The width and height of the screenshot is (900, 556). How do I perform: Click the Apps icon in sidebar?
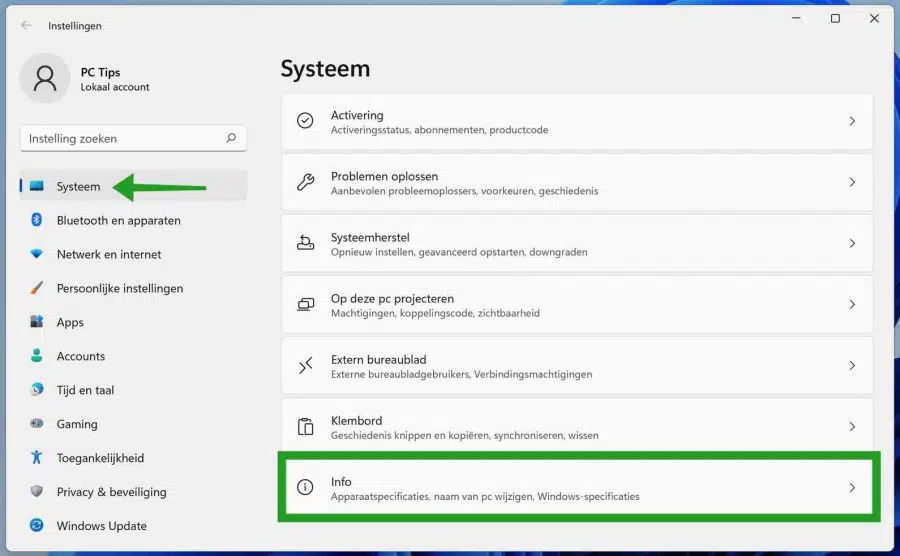pos(37,321)
